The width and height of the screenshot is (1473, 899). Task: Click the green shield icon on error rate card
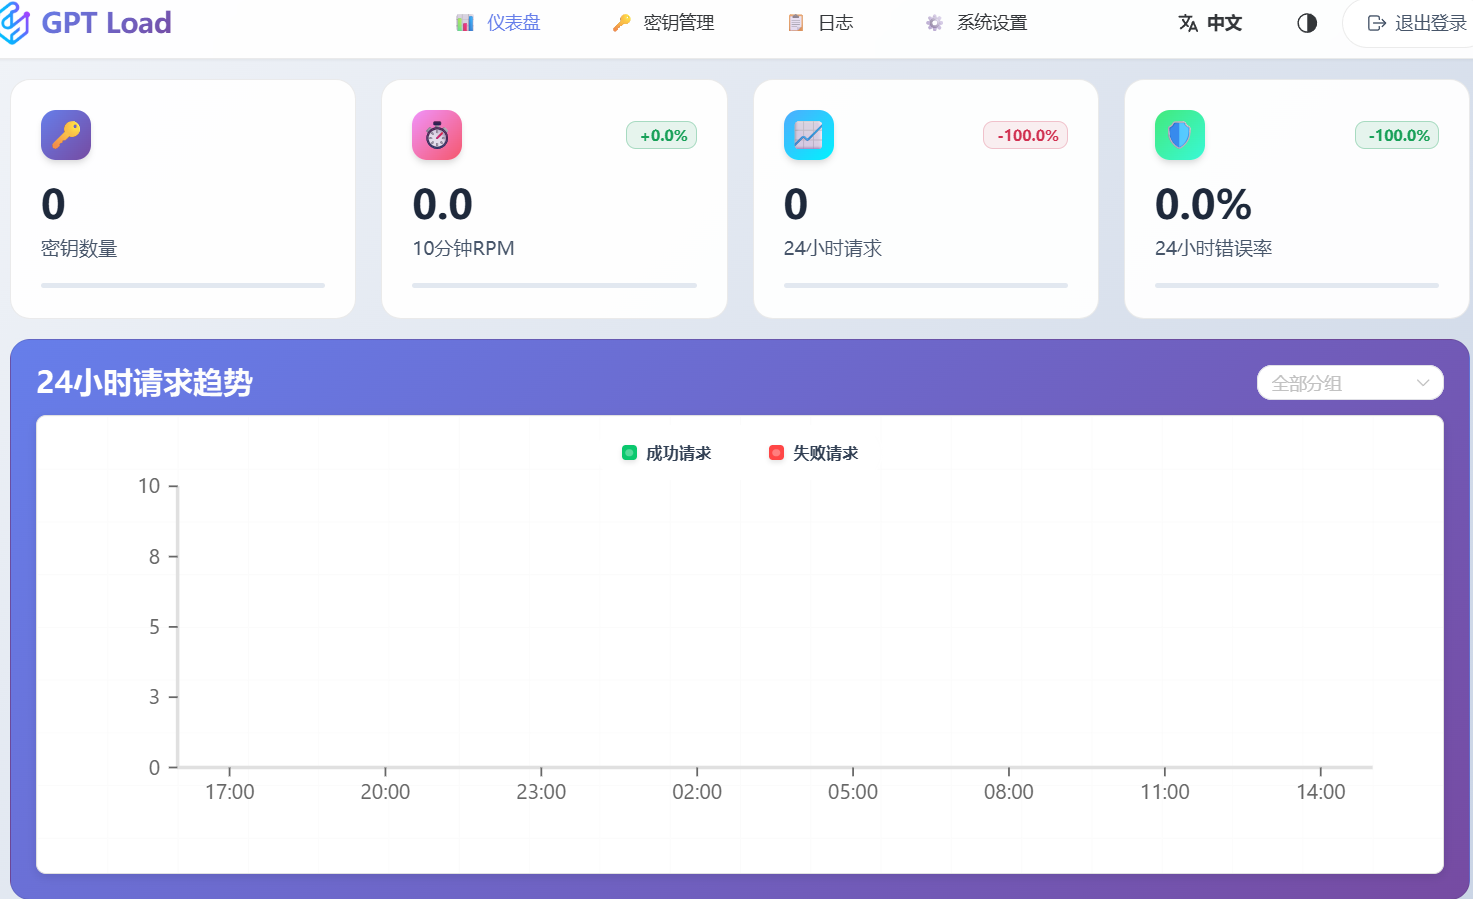tap(1179, 135)
